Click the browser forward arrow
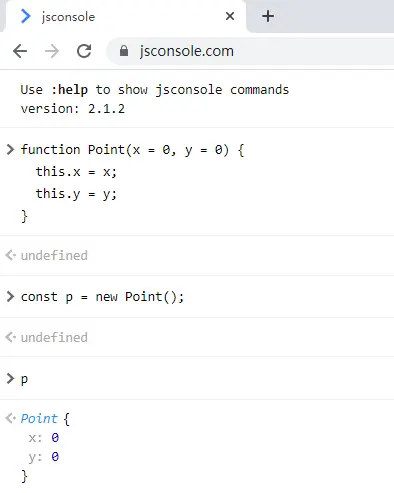The width and height of the screenshot is (394, 493). pos(52,51)
